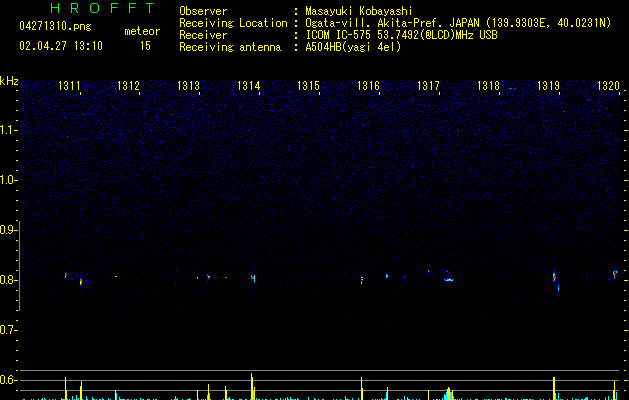The image size is (629, 400).
Task: Click the 1312 time marker
Action: coord(128,86)
